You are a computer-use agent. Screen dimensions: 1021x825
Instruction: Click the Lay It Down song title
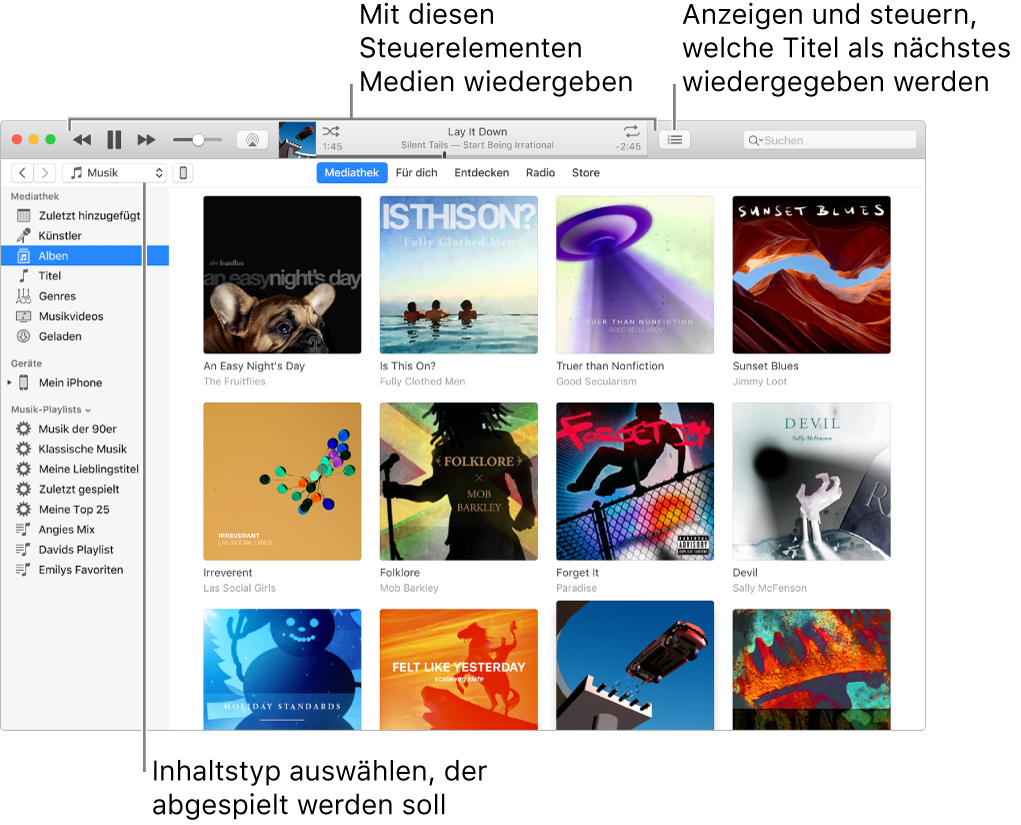477,132
